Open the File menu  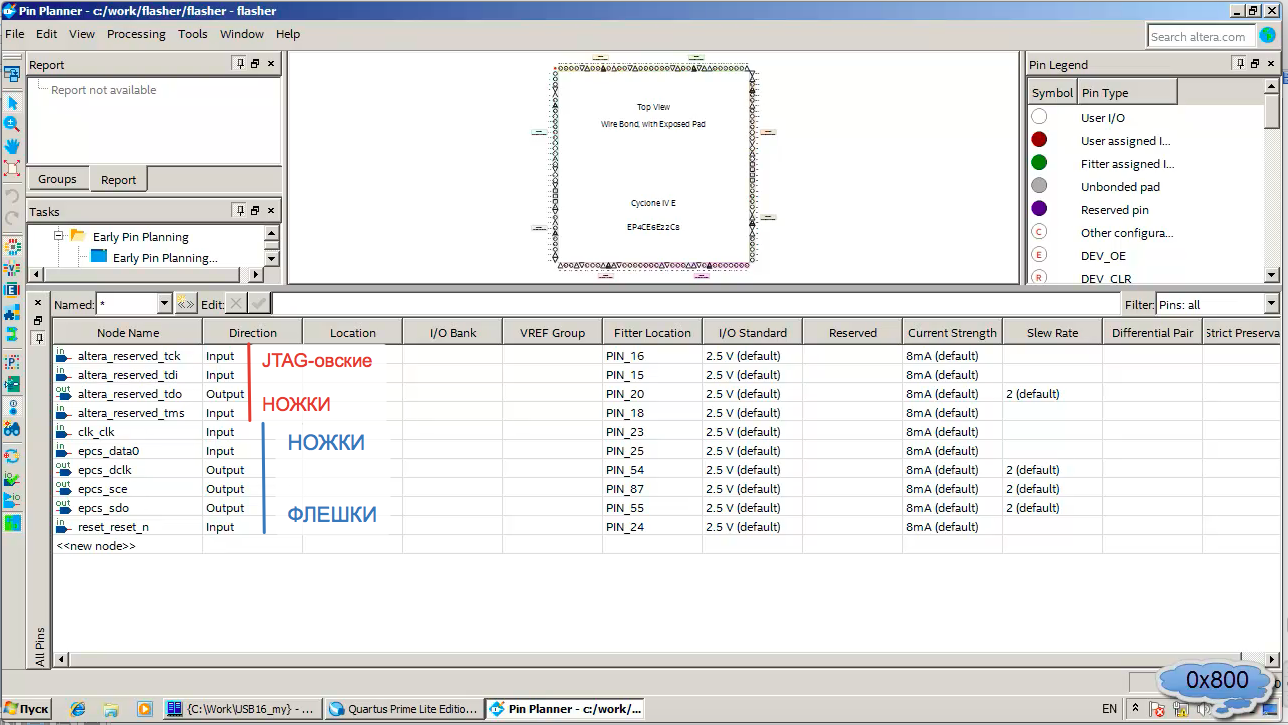point(15,34)
